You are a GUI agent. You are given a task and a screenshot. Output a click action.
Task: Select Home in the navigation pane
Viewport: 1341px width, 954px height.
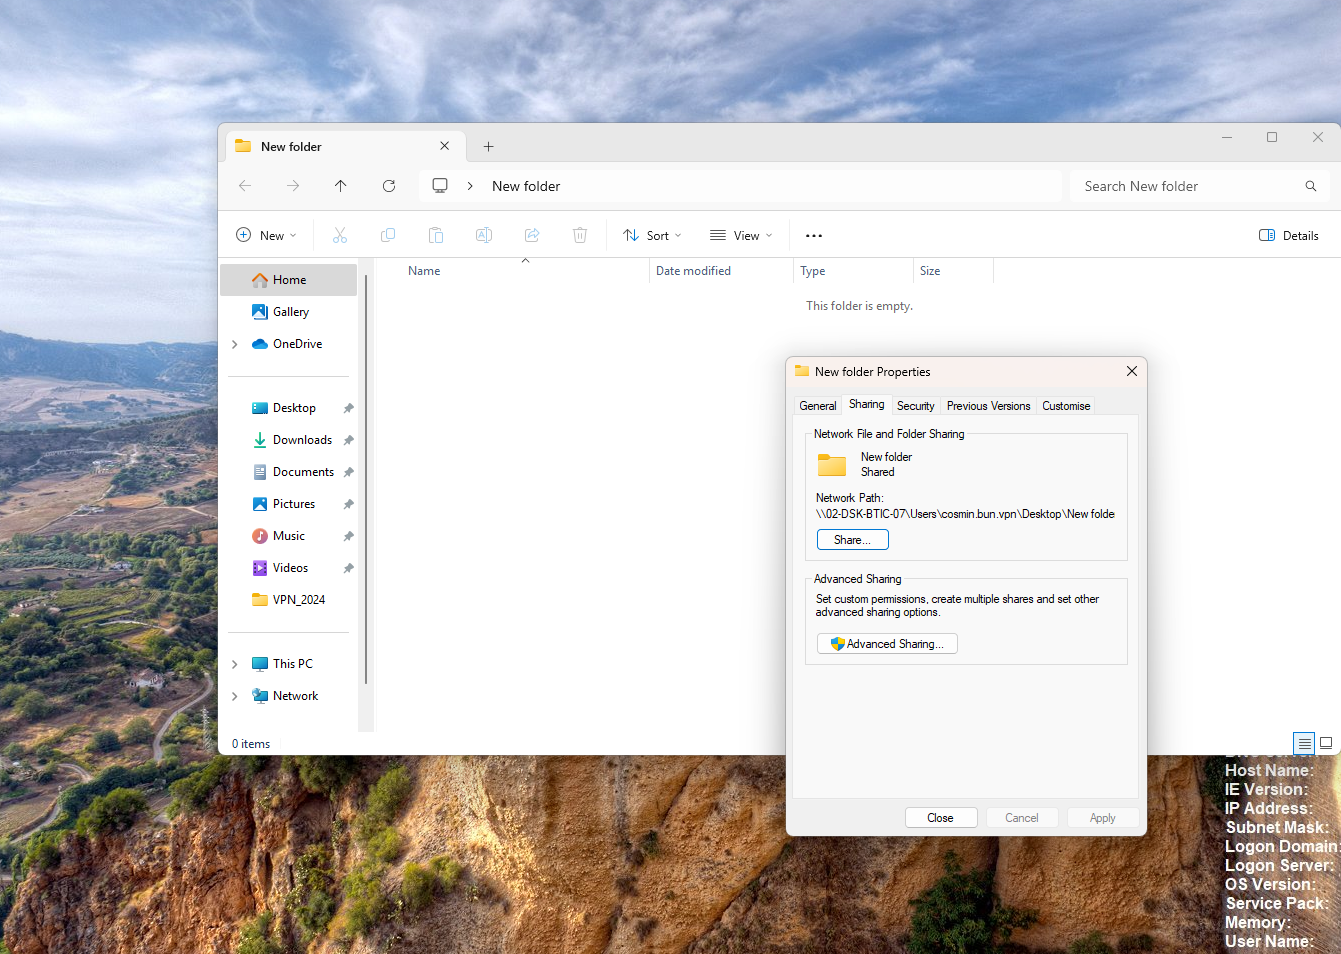[288, 280]
